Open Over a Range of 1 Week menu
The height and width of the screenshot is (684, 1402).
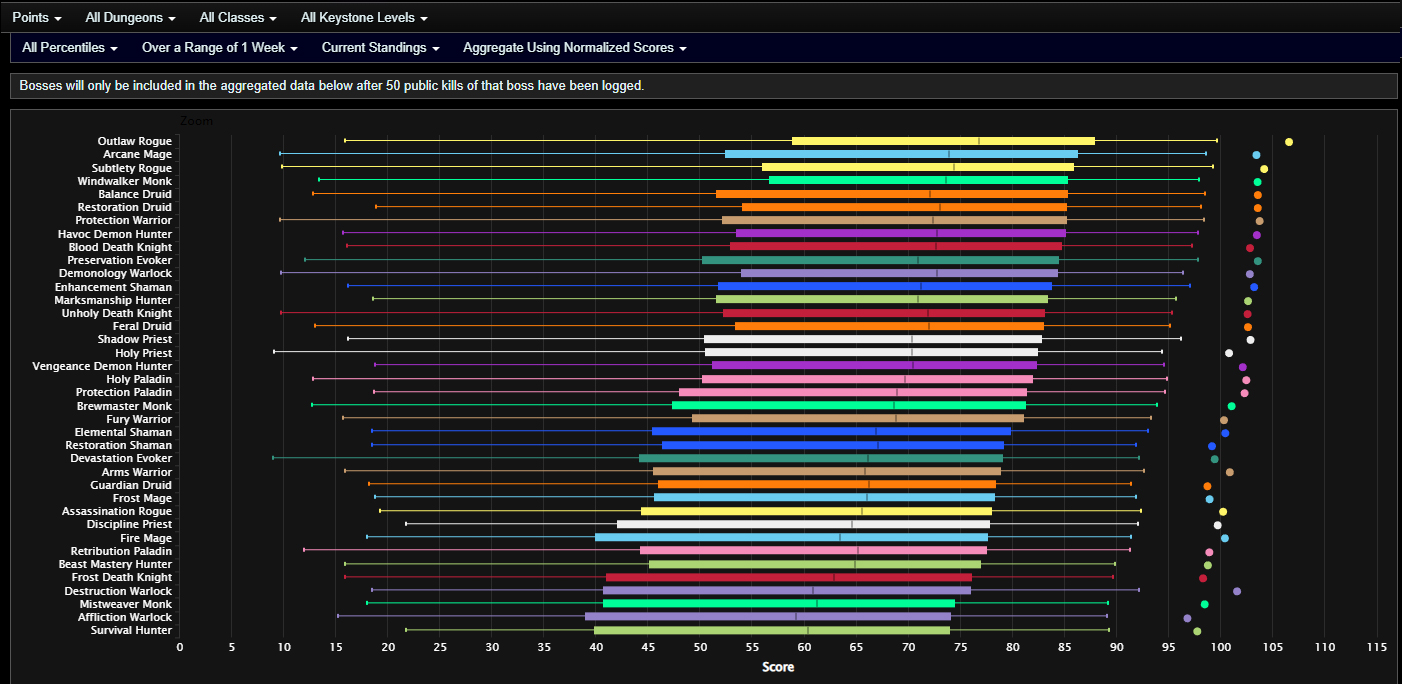219,48
